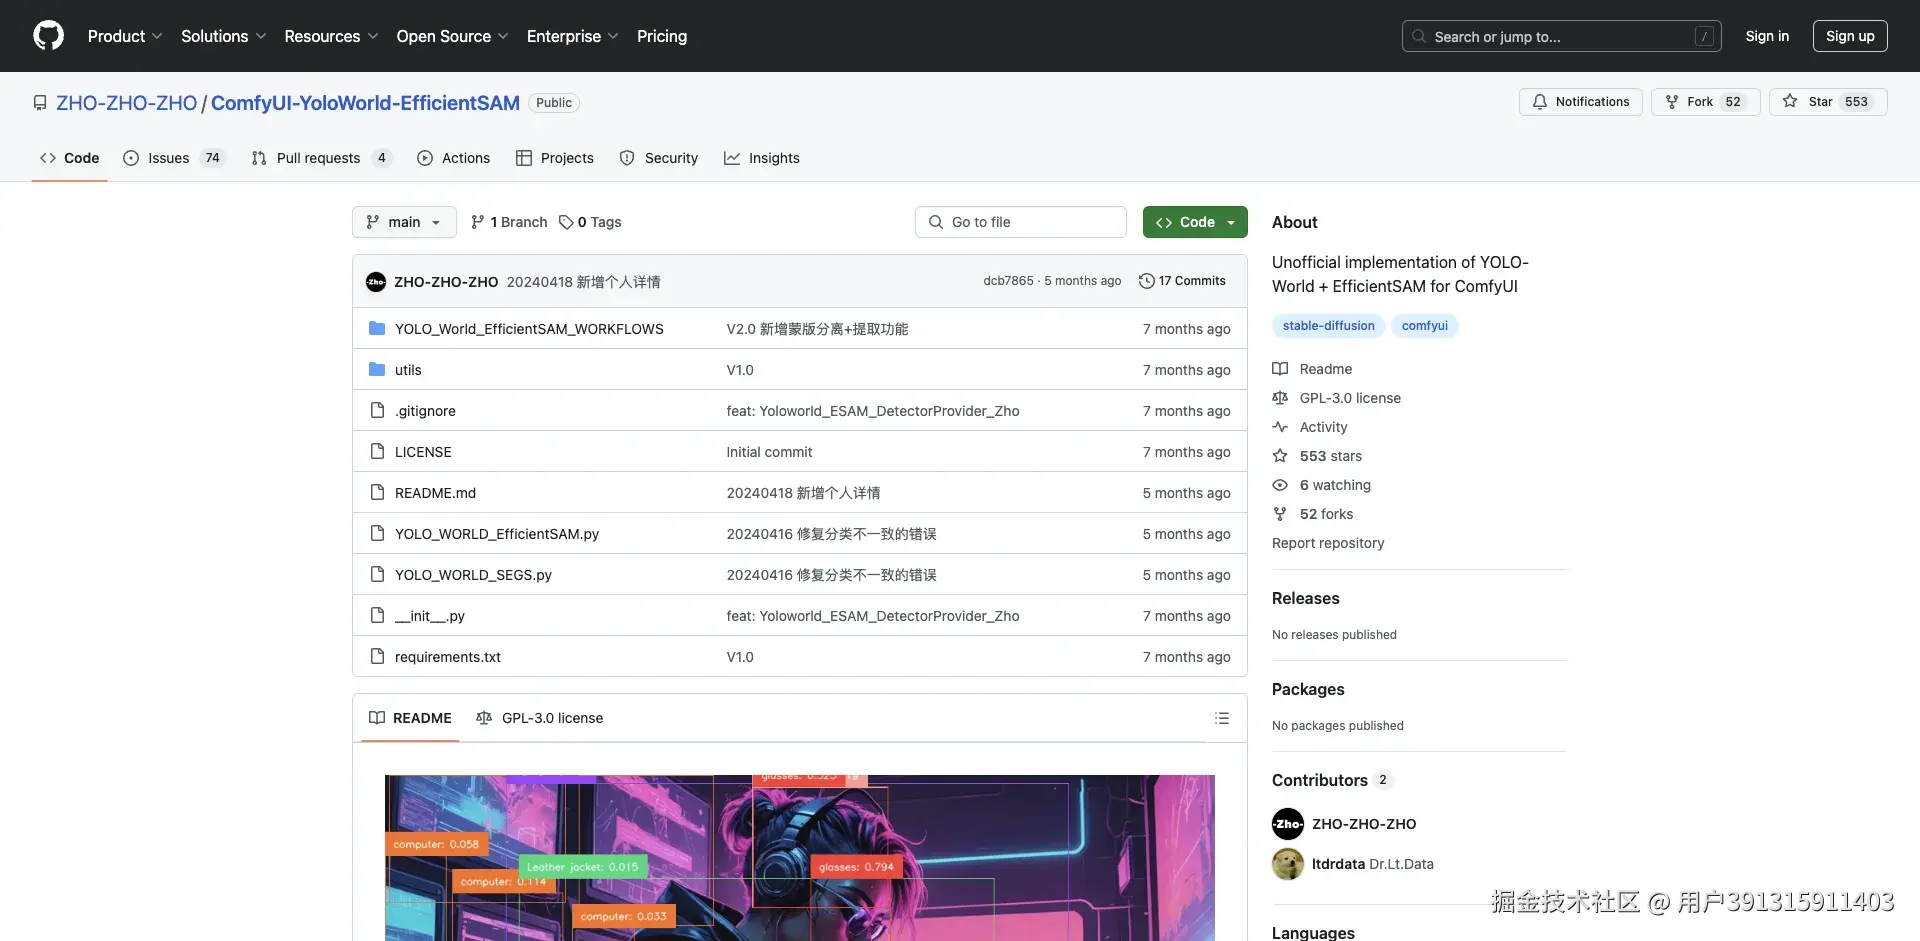Viewport: 1920px width, 941px height.
Task: Open the main branch selector dropdown
Action: 404,222
